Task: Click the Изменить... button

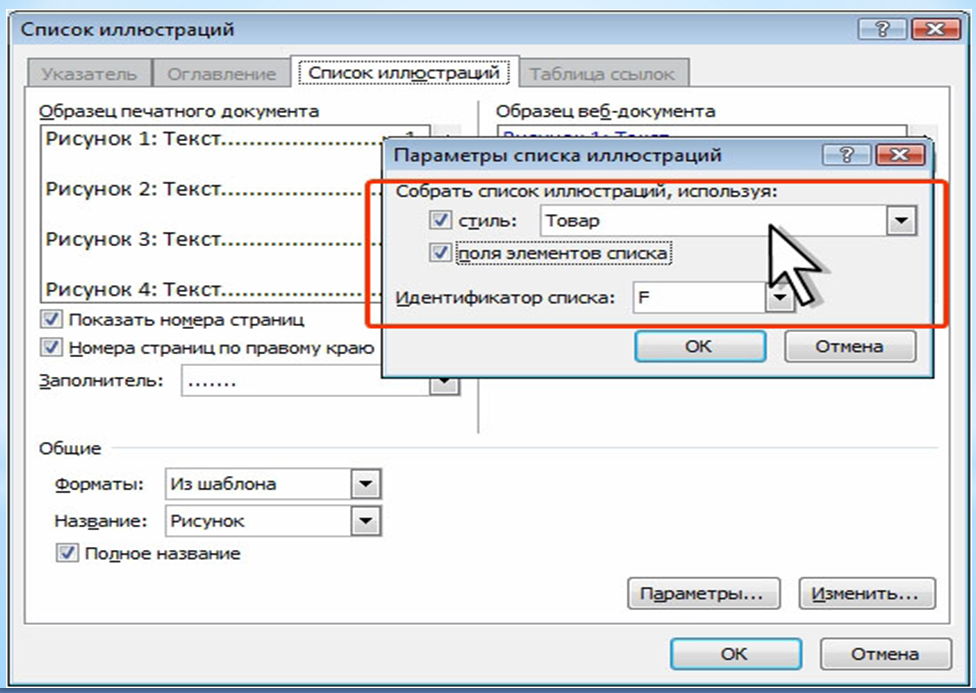Action: point(866,593)
